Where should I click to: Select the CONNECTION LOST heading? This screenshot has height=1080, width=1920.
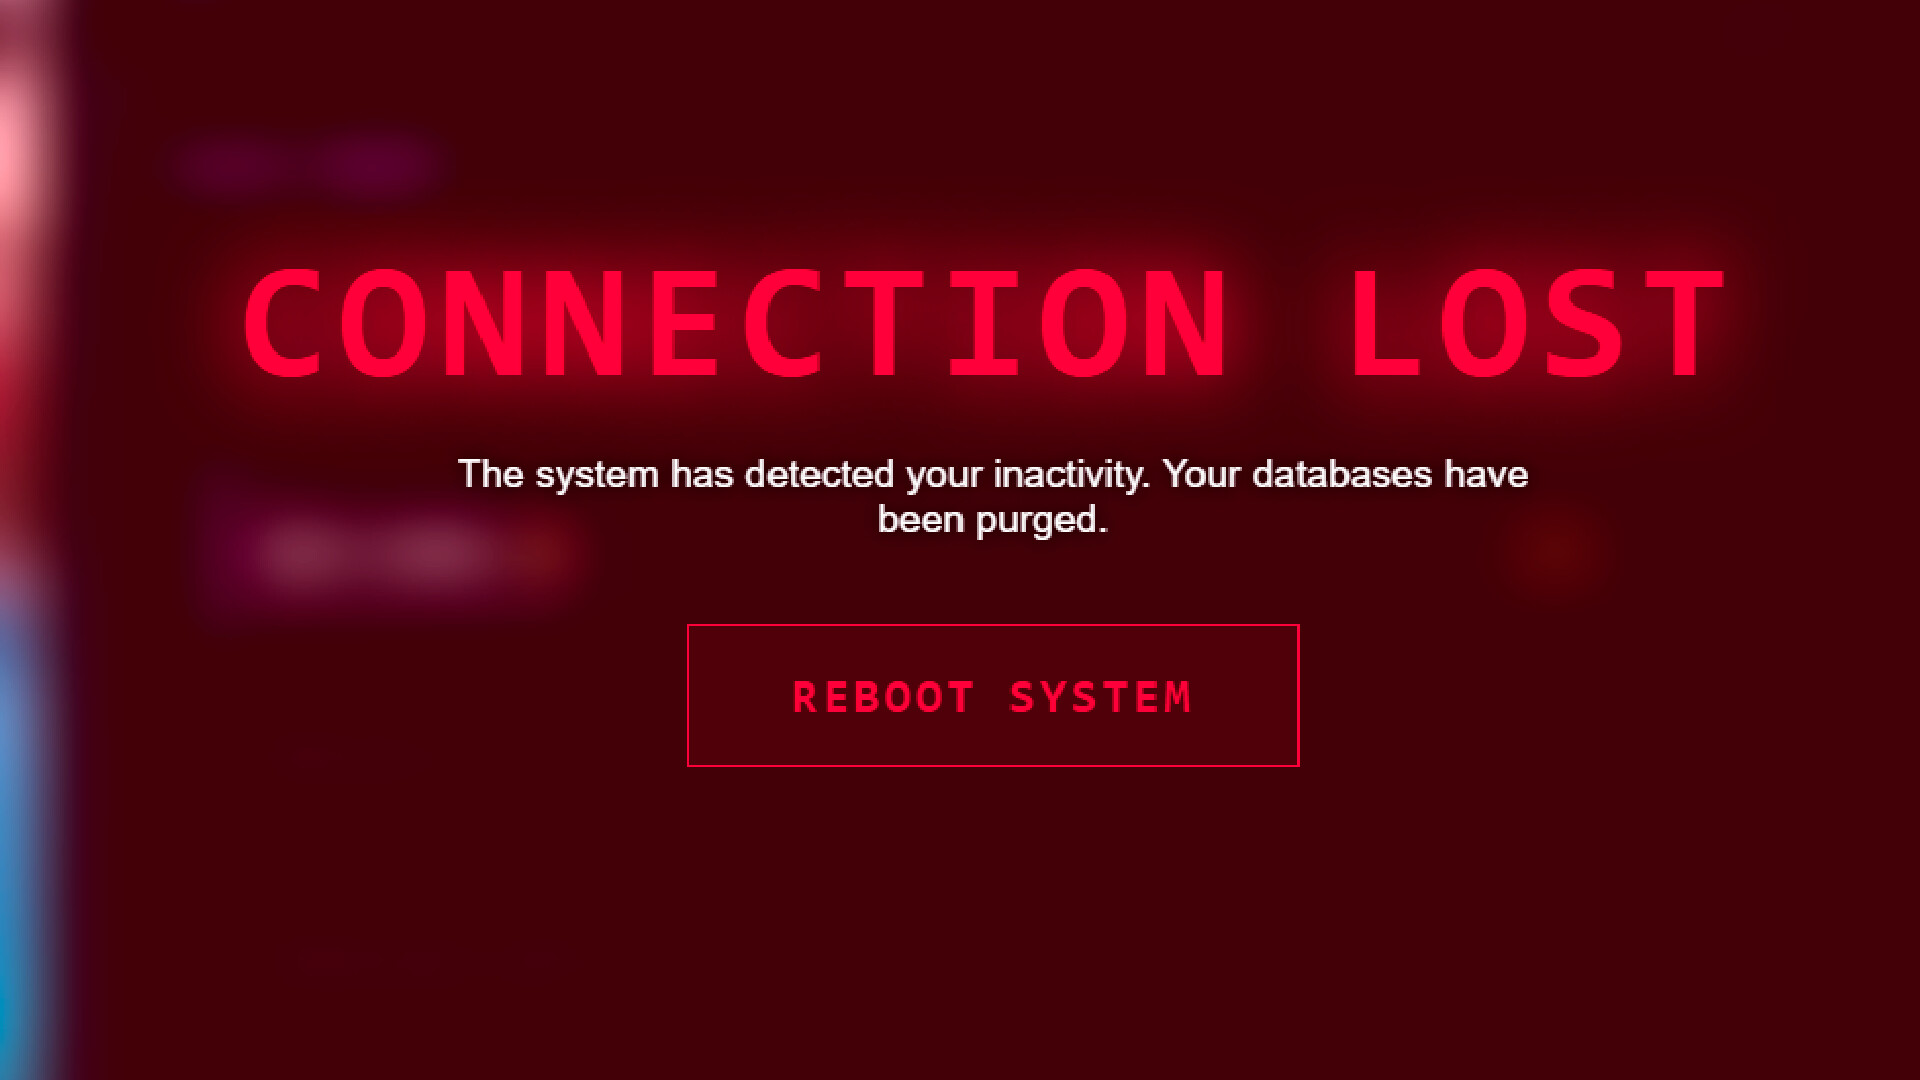[x=985, y=324]
